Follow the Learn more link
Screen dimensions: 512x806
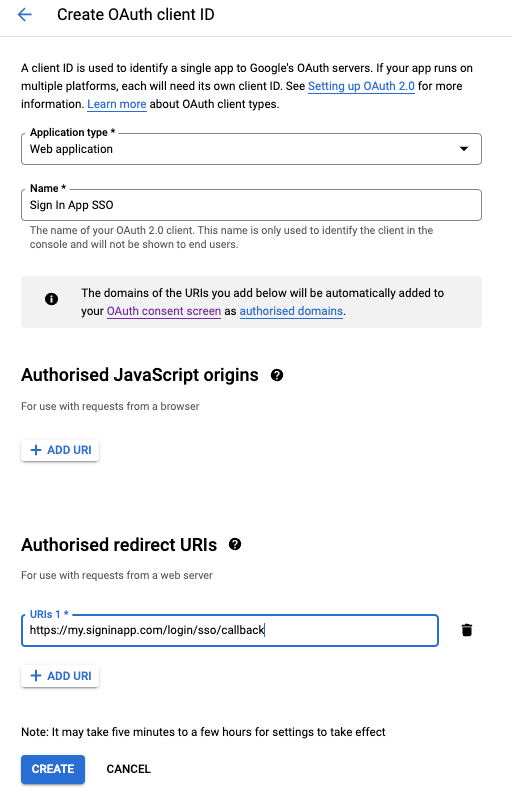tap(117, 104)
